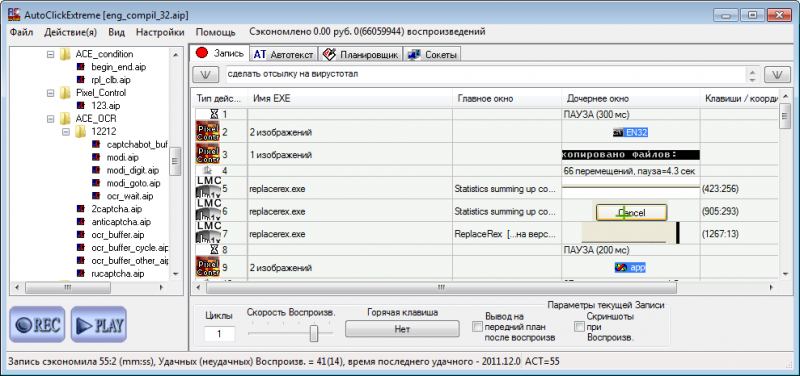The width and height of the screenshot is (800, 376).
Task: Select modi_goto.aip in the tree
Action: point(134,183)
